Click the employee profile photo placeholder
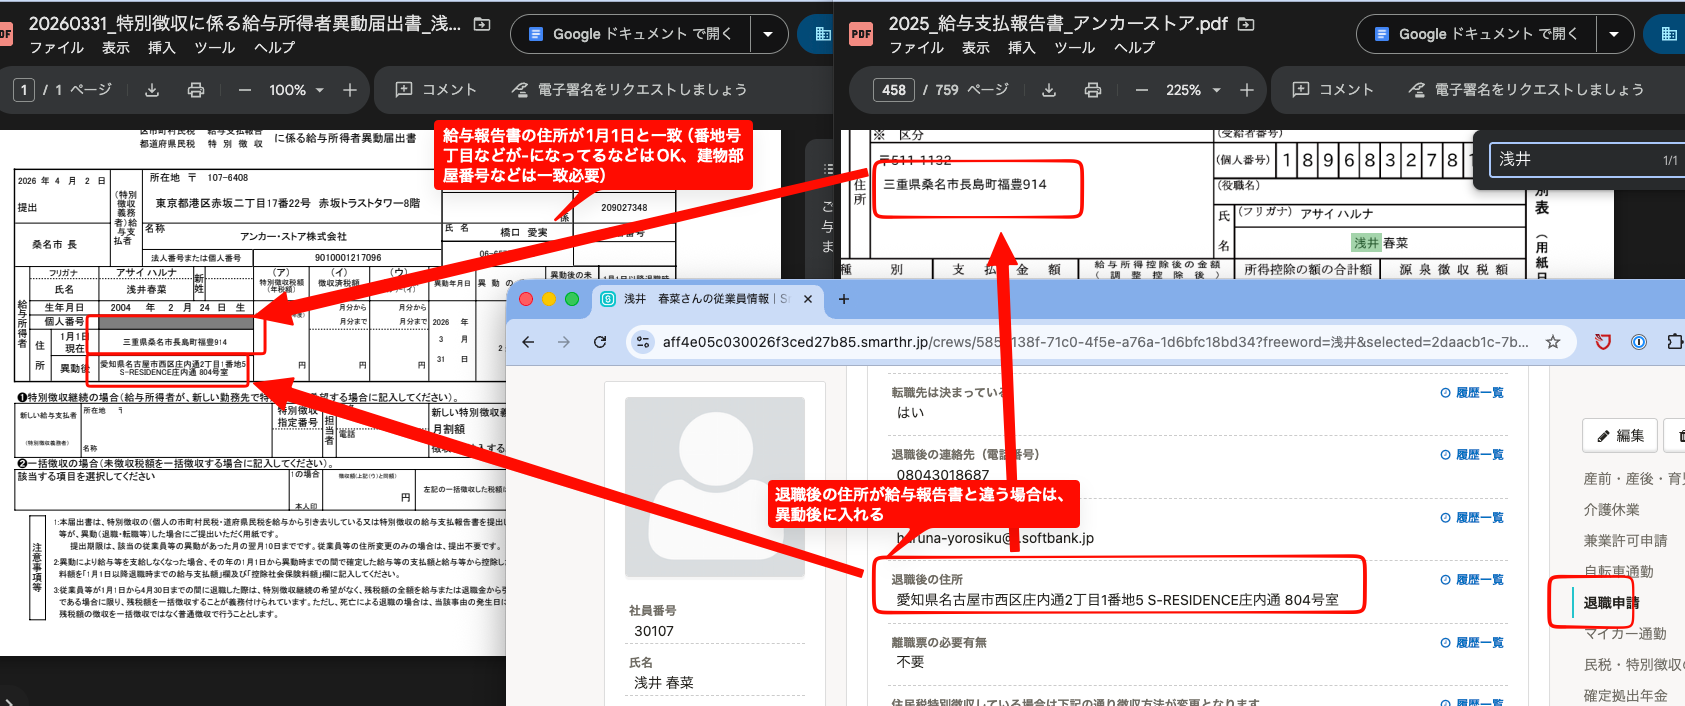The width and height of the screenshot is (1685, 706). pyautogui.click(x=715, y=487)
